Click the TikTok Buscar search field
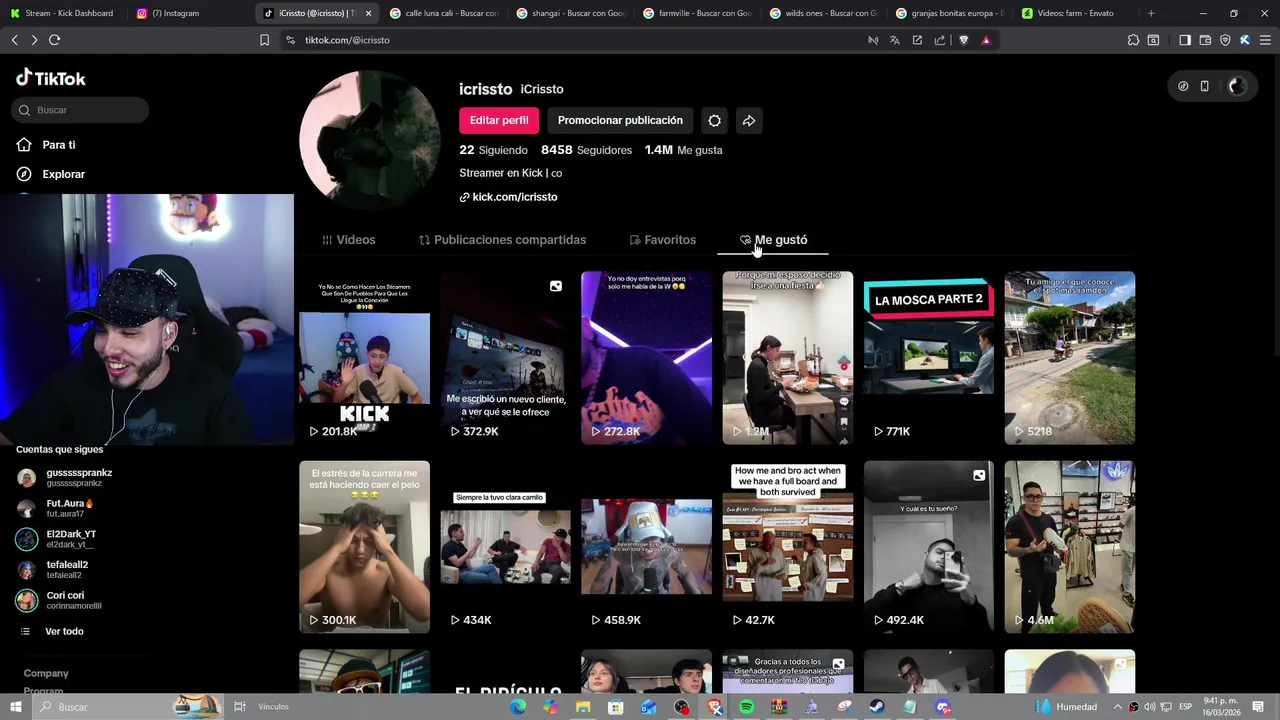The height and width of the screenshot is (720, 1280). [81, 110]
